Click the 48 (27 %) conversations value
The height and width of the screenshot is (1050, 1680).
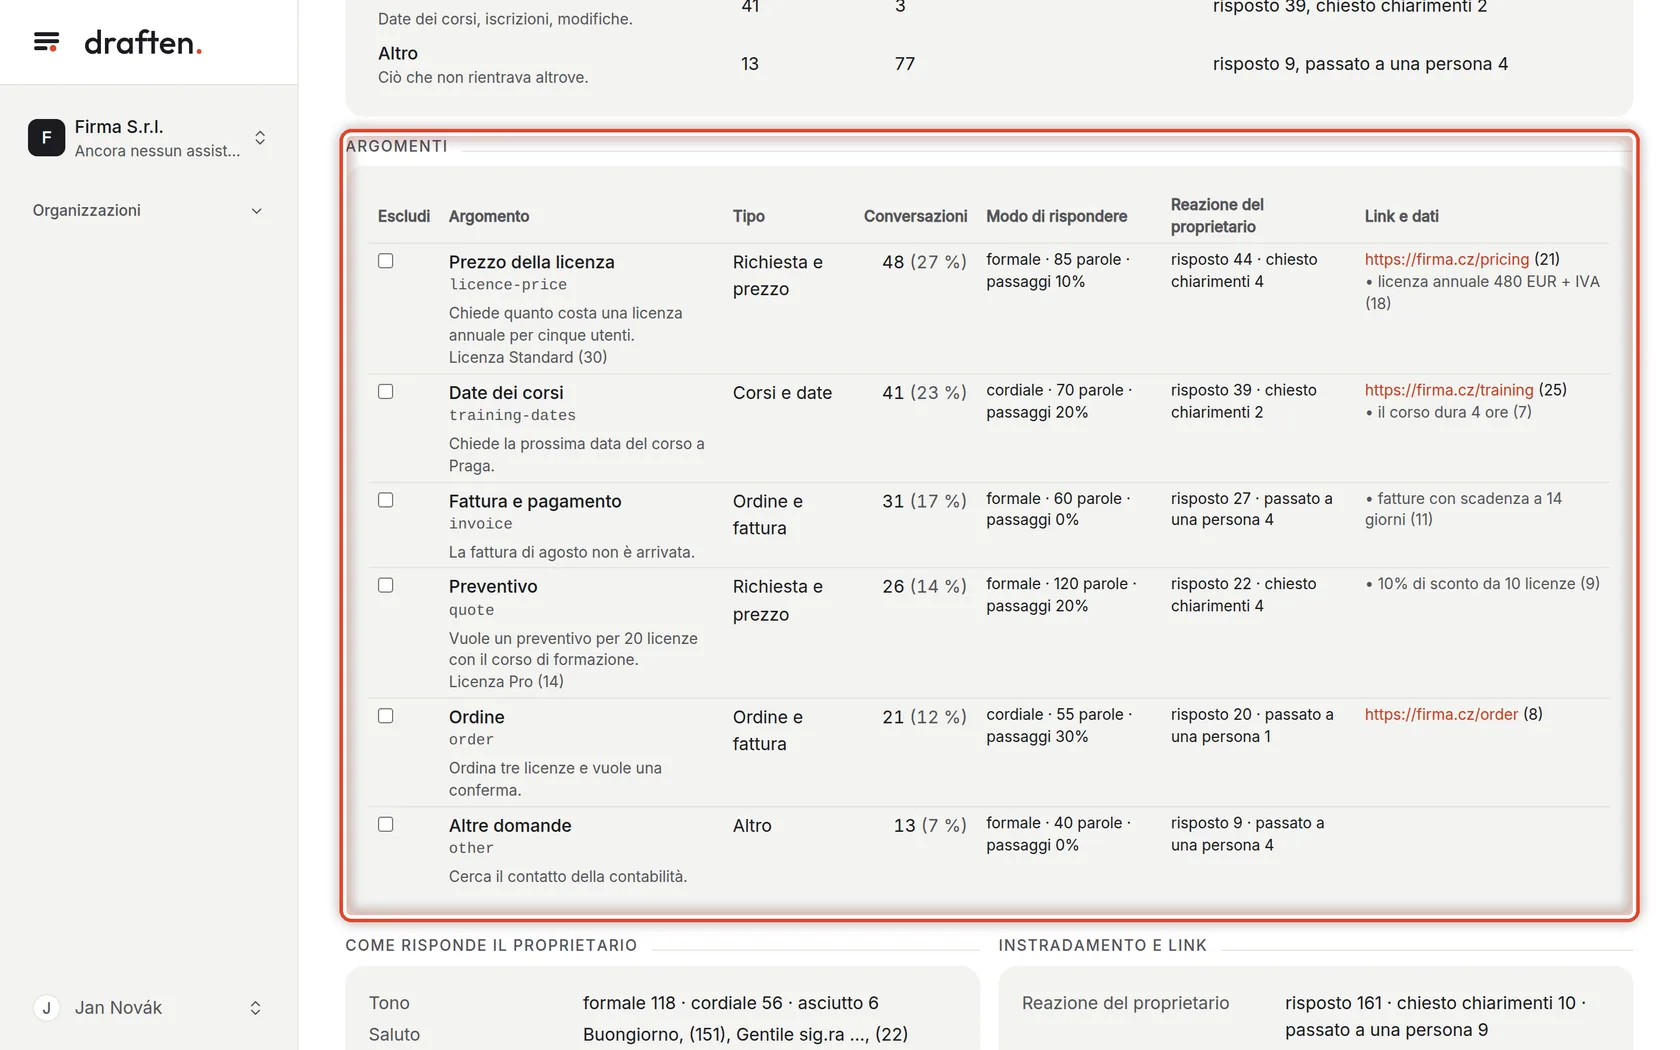pos(924,262)
